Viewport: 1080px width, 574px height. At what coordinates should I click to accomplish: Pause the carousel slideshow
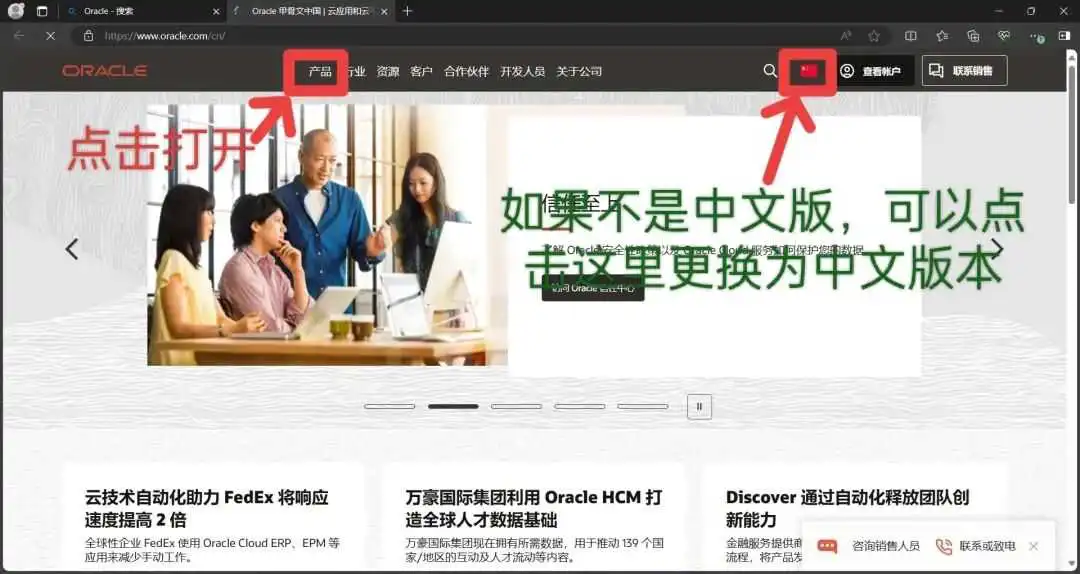[699, 406]
